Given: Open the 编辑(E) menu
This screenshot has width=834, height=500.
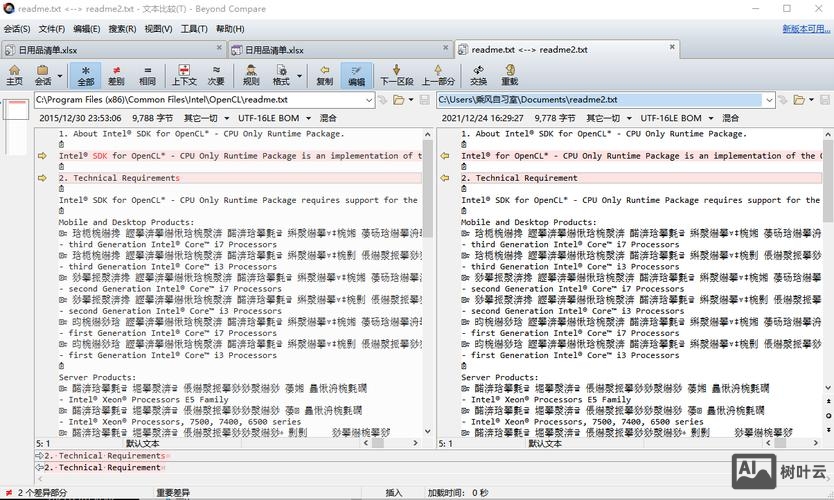Looking at the screenshot, I should 87,29.
